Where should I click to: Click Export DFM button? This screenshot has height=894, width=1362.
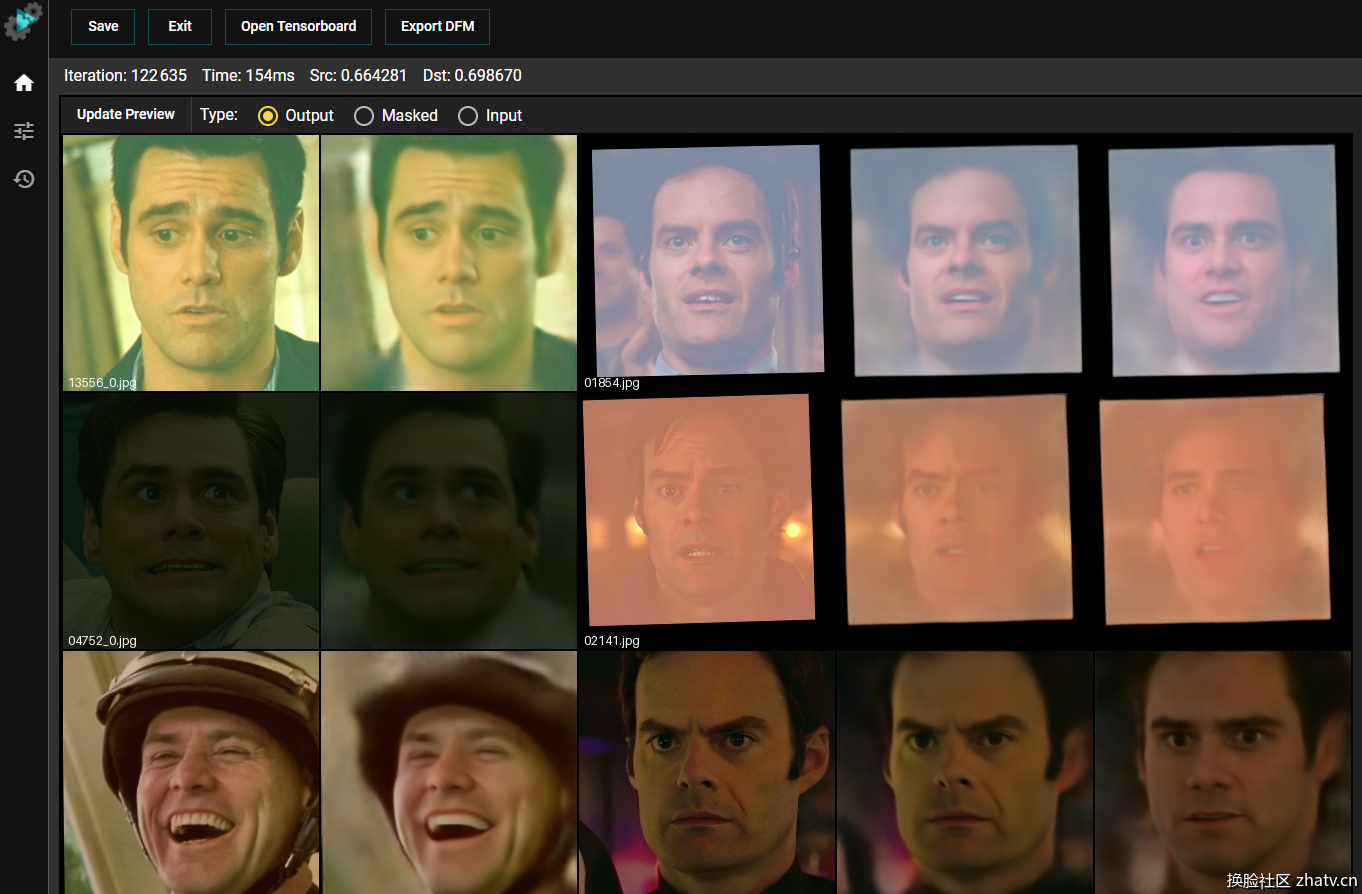pyautogui.click(x=437, y=27)
